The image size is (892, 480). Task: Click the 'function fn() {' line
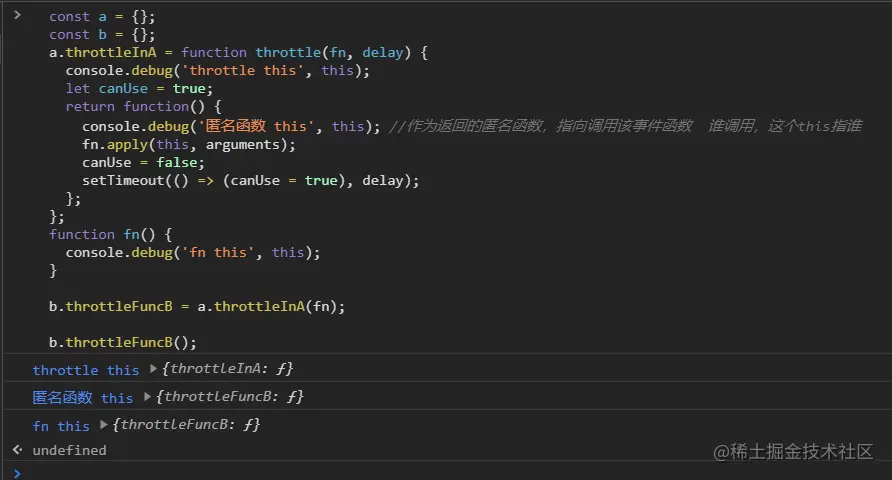[x=110, y=235]
